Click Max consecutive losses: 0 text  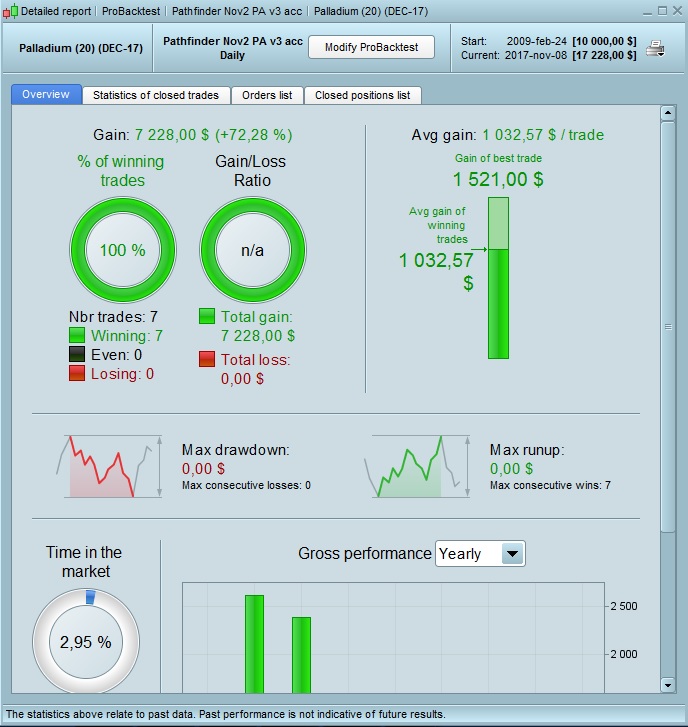[x=246, y=485]
